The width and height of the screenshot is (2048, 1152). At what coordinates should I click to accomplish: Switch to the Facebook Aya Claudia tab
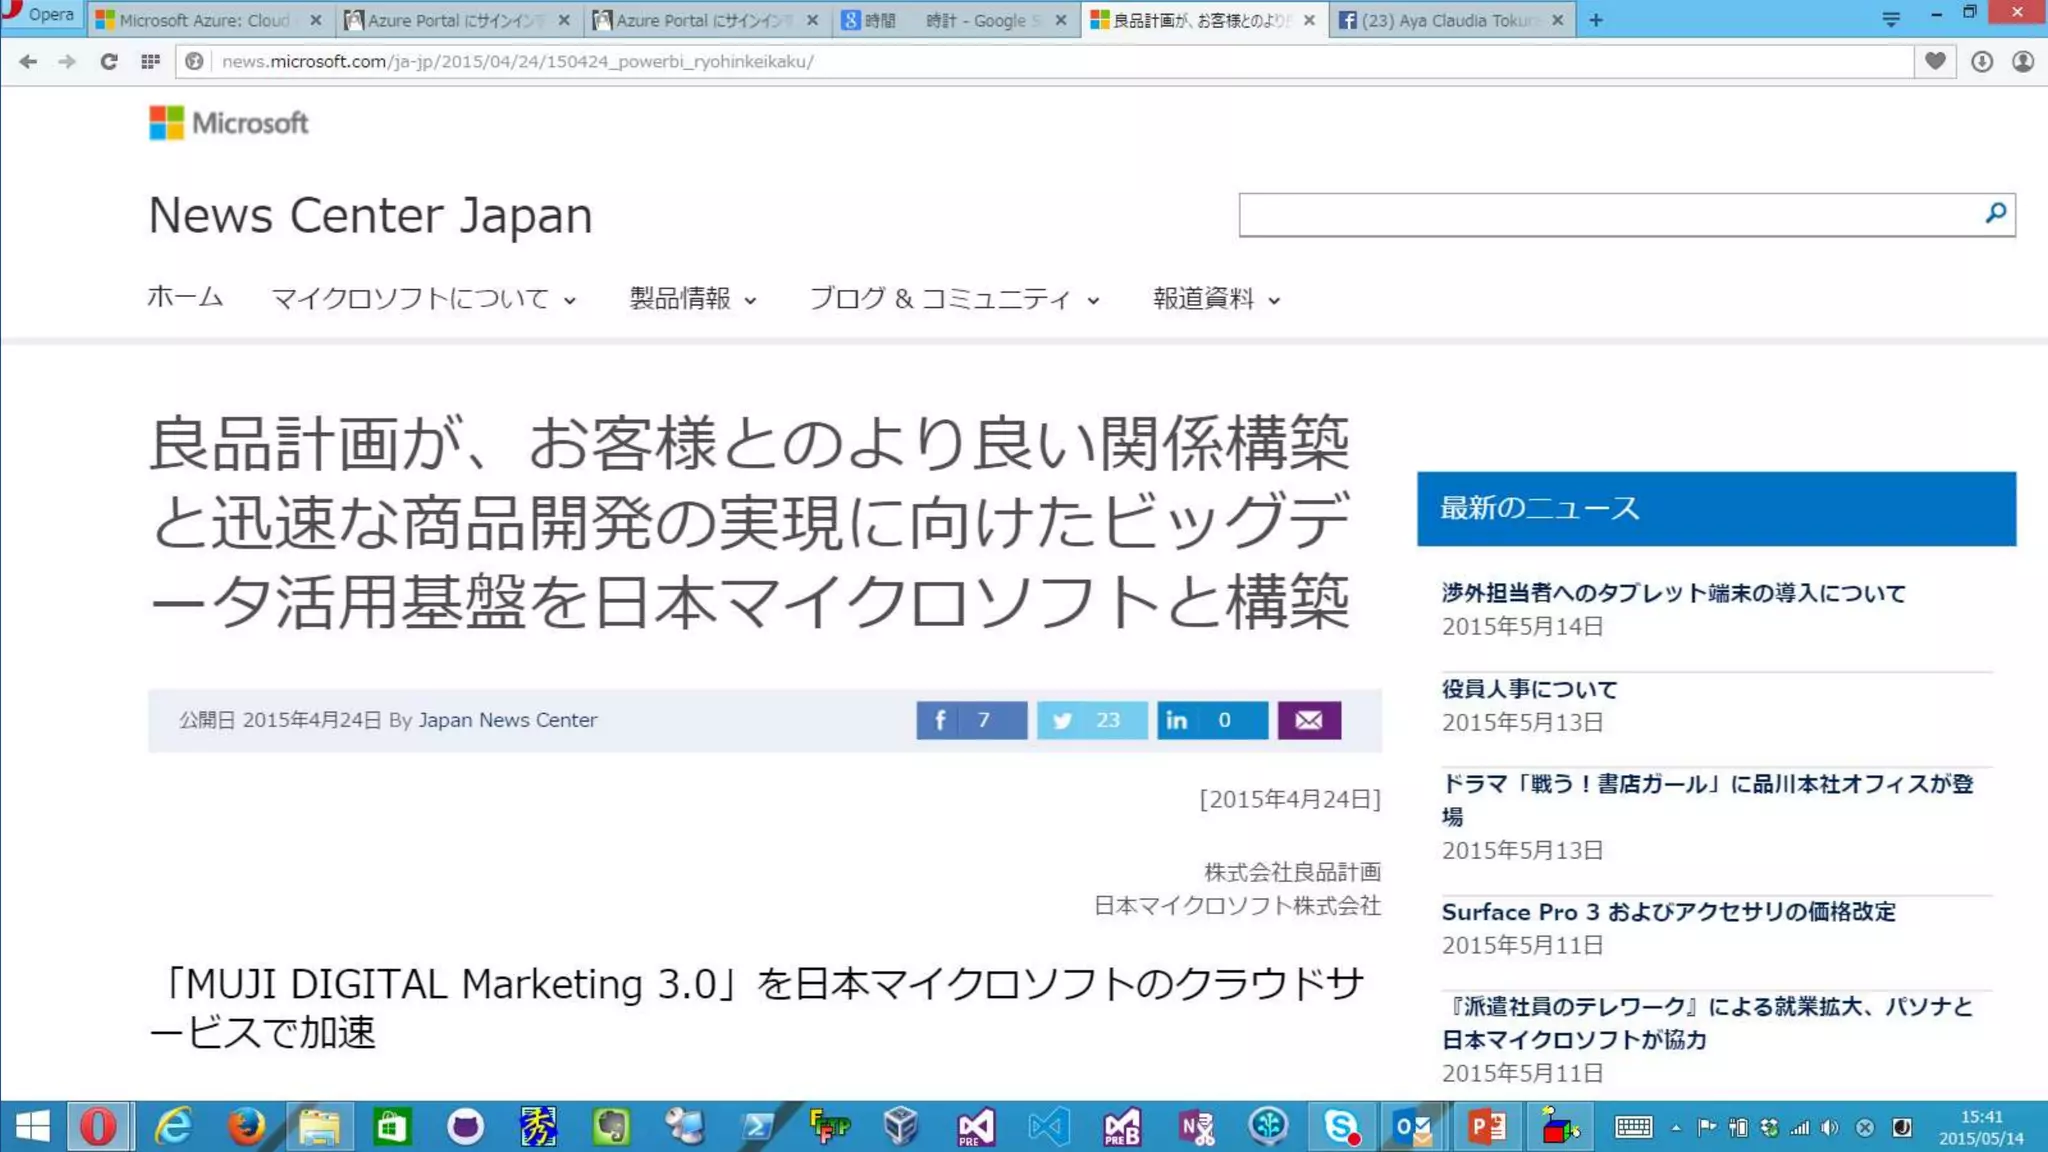pyautogui.click(x=1447, y=20)
